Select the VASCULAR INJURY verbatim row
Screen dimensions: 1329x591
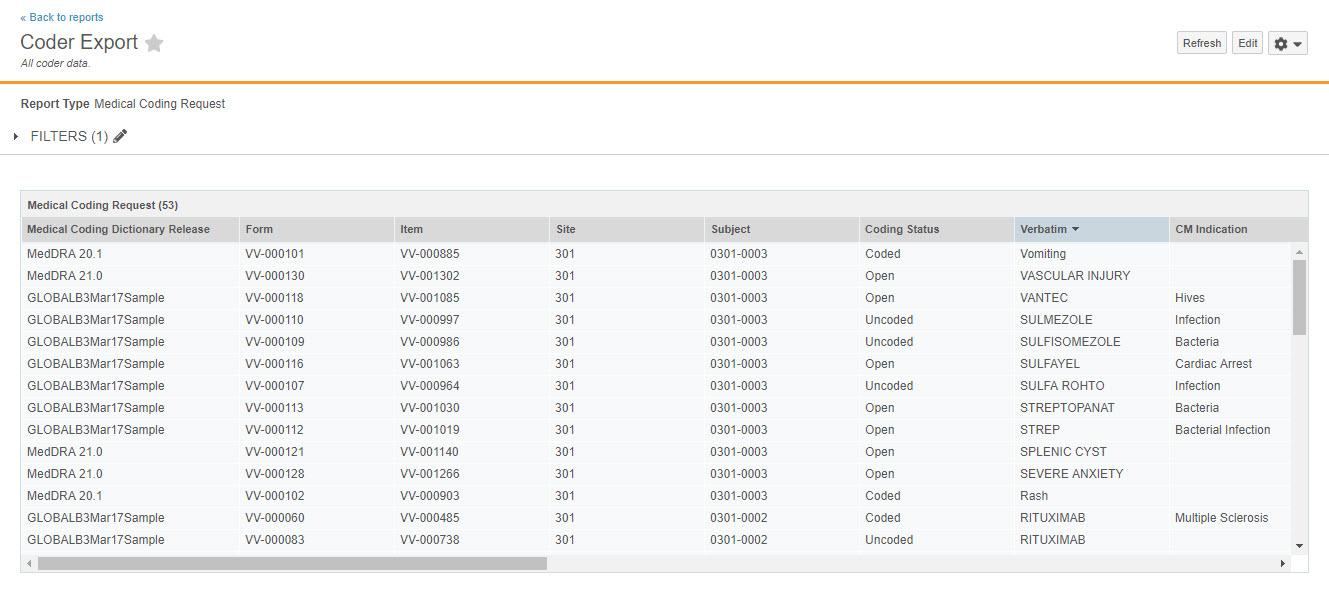(1074, 276)
